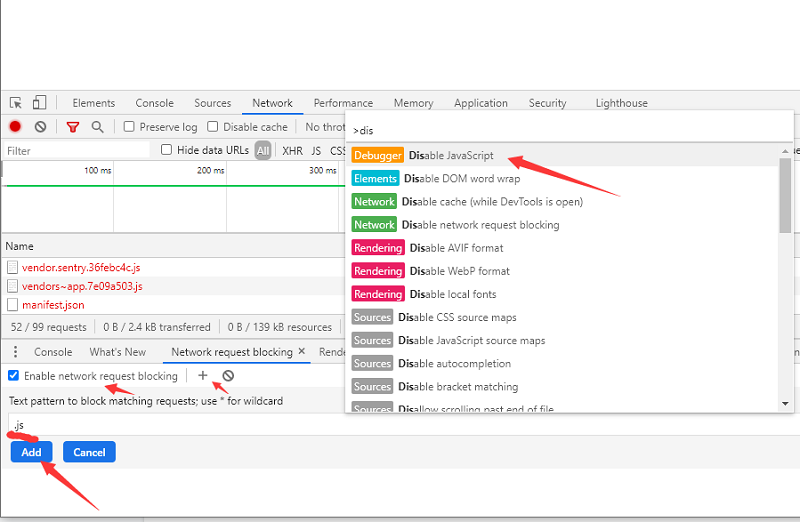Tick the Hide data URLs checkbox
800x522 pixels.
167,150
